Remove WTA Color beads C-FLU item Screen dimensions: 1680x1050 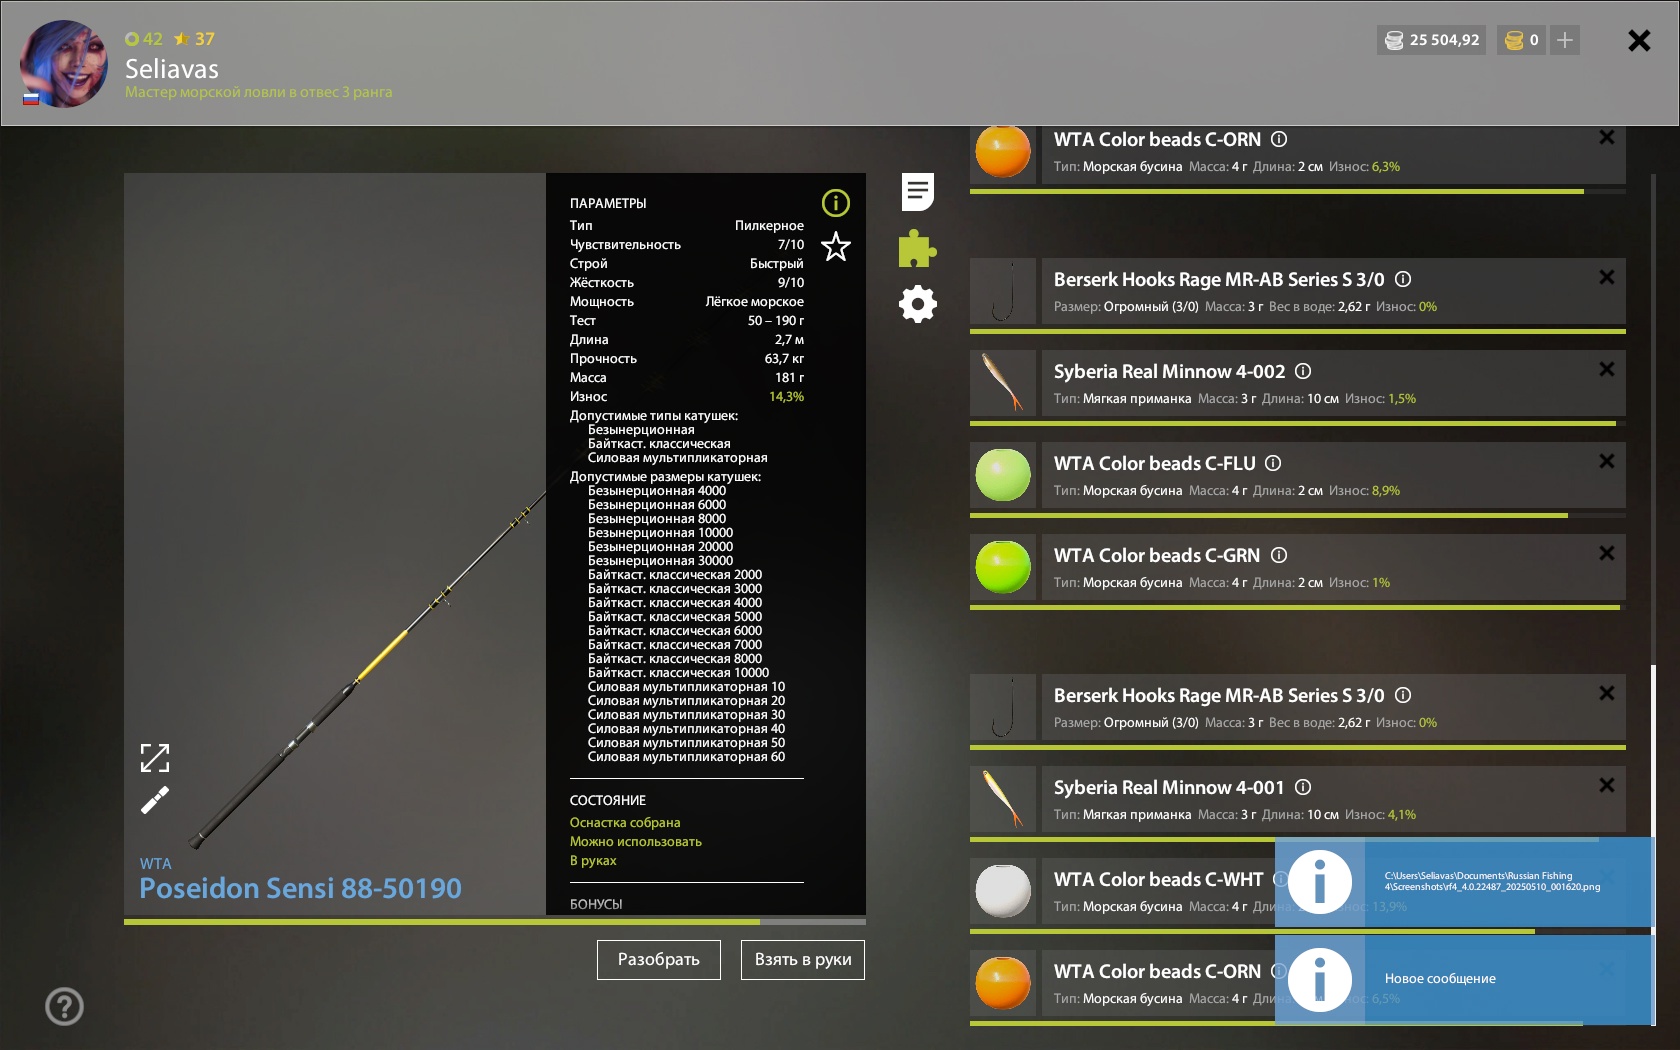point(1606,461)
